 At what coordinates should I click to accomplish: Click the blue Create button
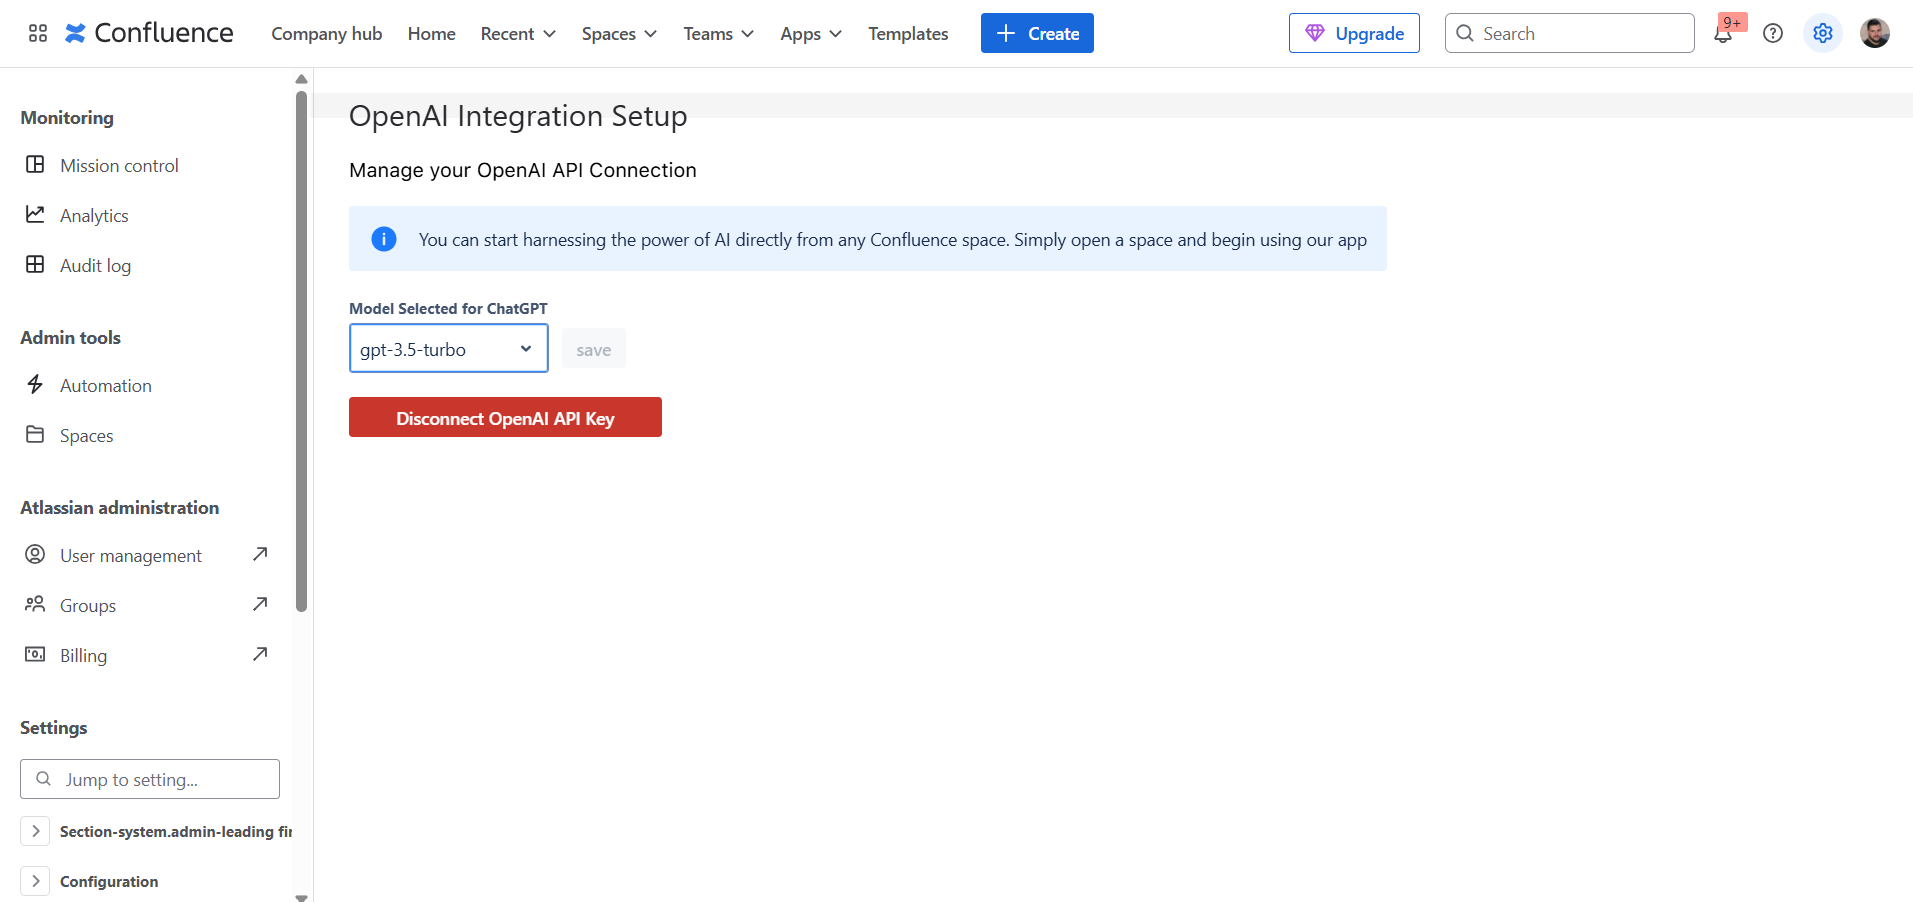[x=1037, y=34]
